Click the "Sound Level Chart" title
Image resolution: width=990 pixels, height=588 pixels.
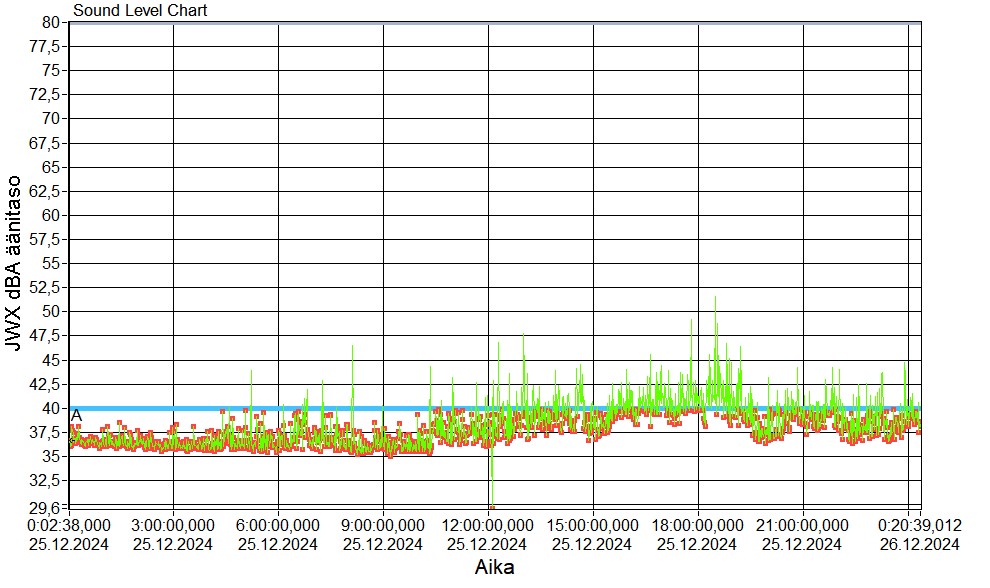pyautogui.click(x=139, y=11)
